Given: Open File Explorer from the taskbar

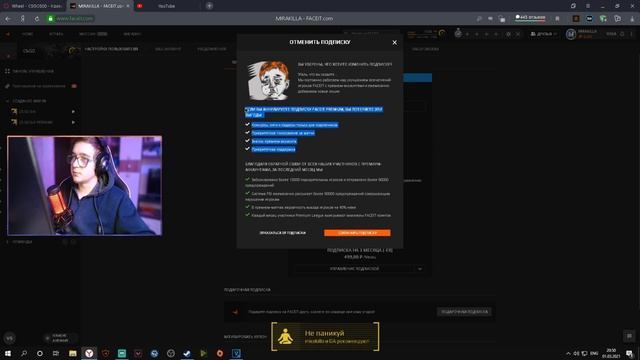Looking at the screenshot, I should click(x=73, y=353).
